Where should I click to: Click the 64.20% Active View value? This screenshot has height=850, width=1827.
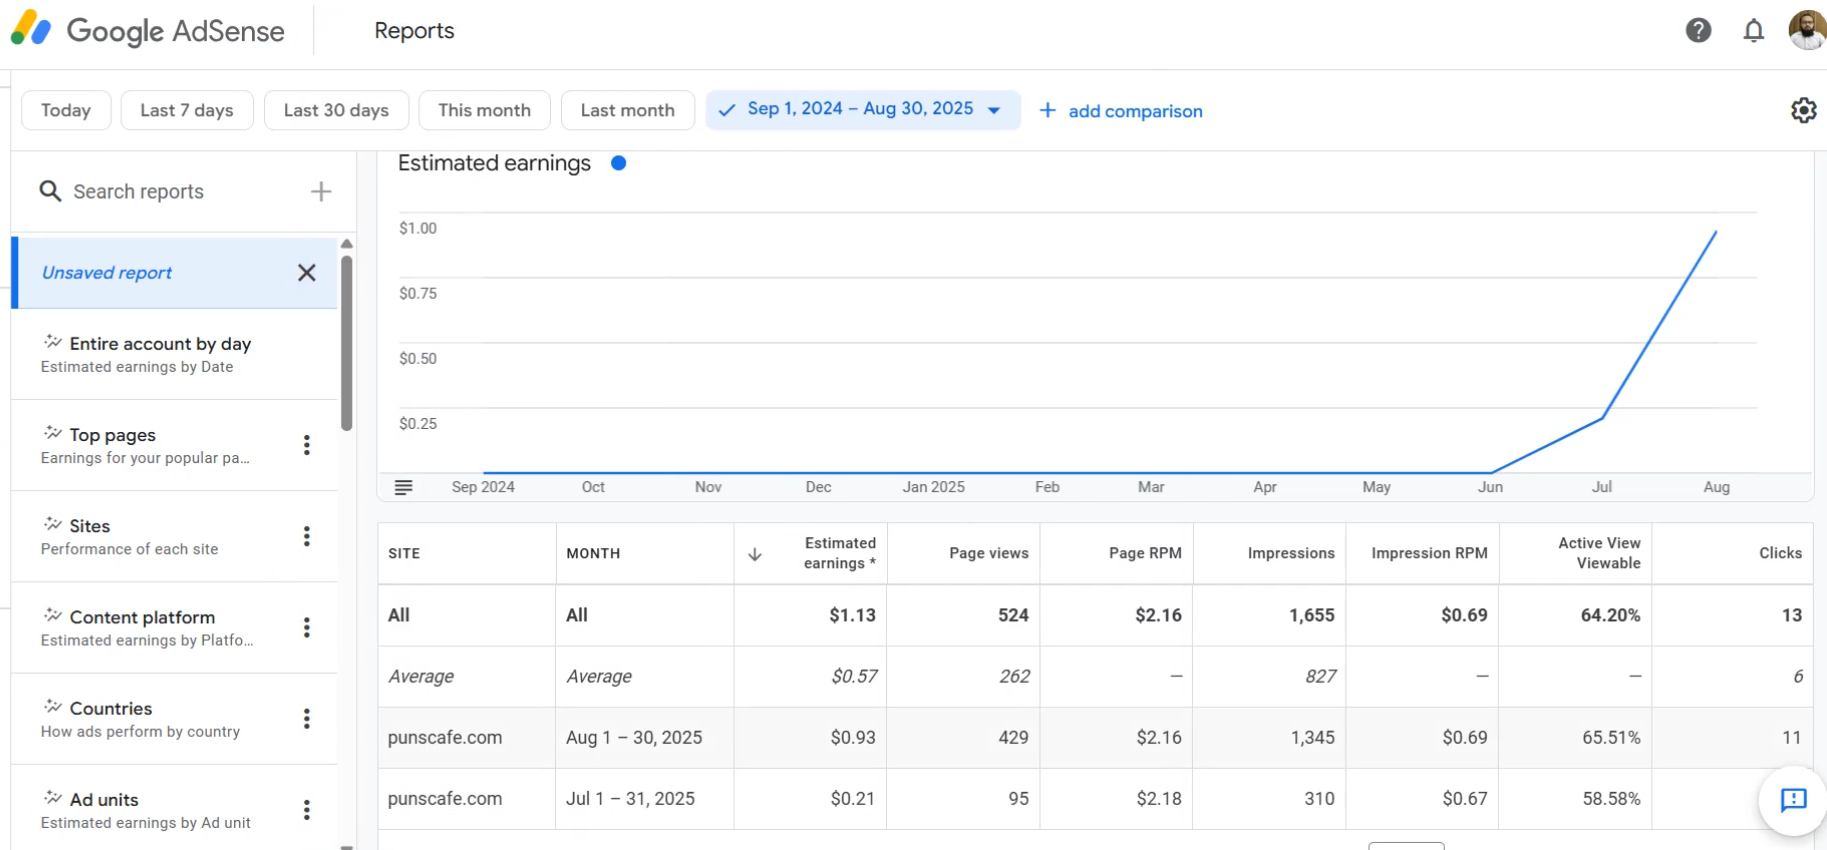pos(1610,615)
